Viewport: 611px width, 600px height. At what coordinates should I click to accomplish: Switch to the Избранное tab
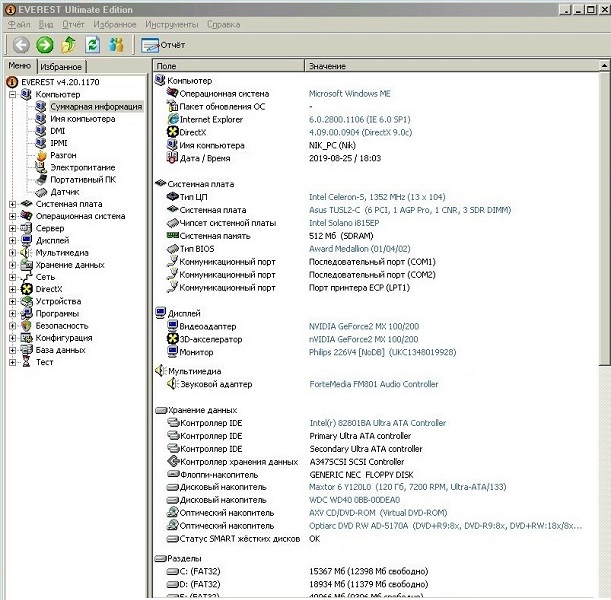(x=61, y=67)
